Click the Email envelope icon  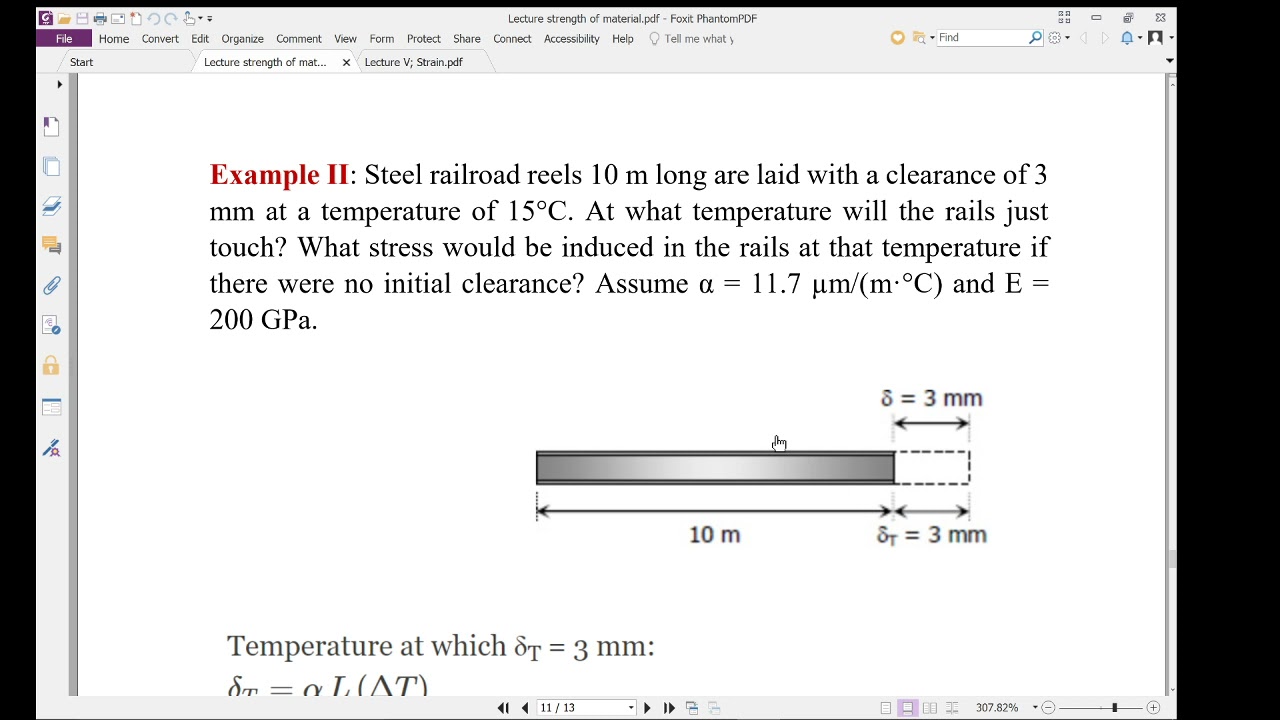(118, 18)
